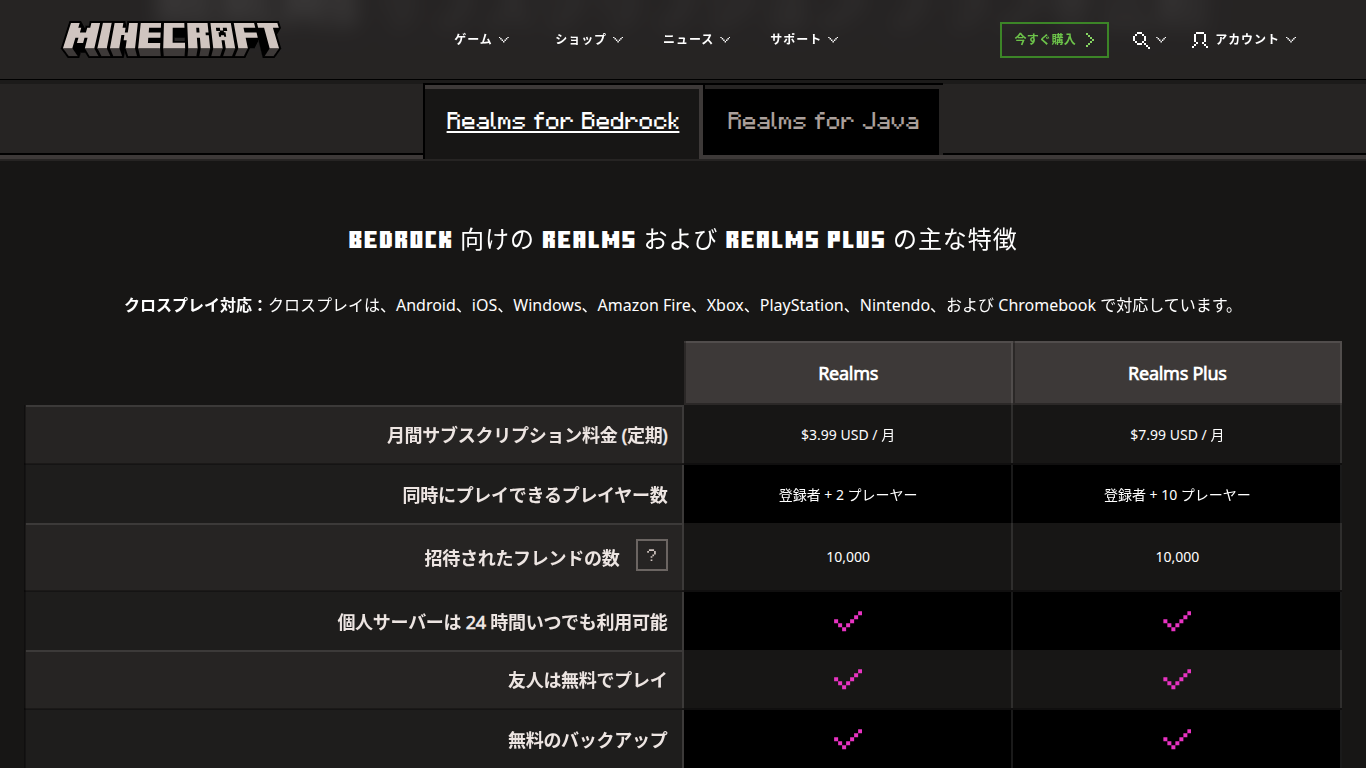Screen dimensions: 1366x768
Task: Click the Realms Plus column header
Action: pos(1177,374)
